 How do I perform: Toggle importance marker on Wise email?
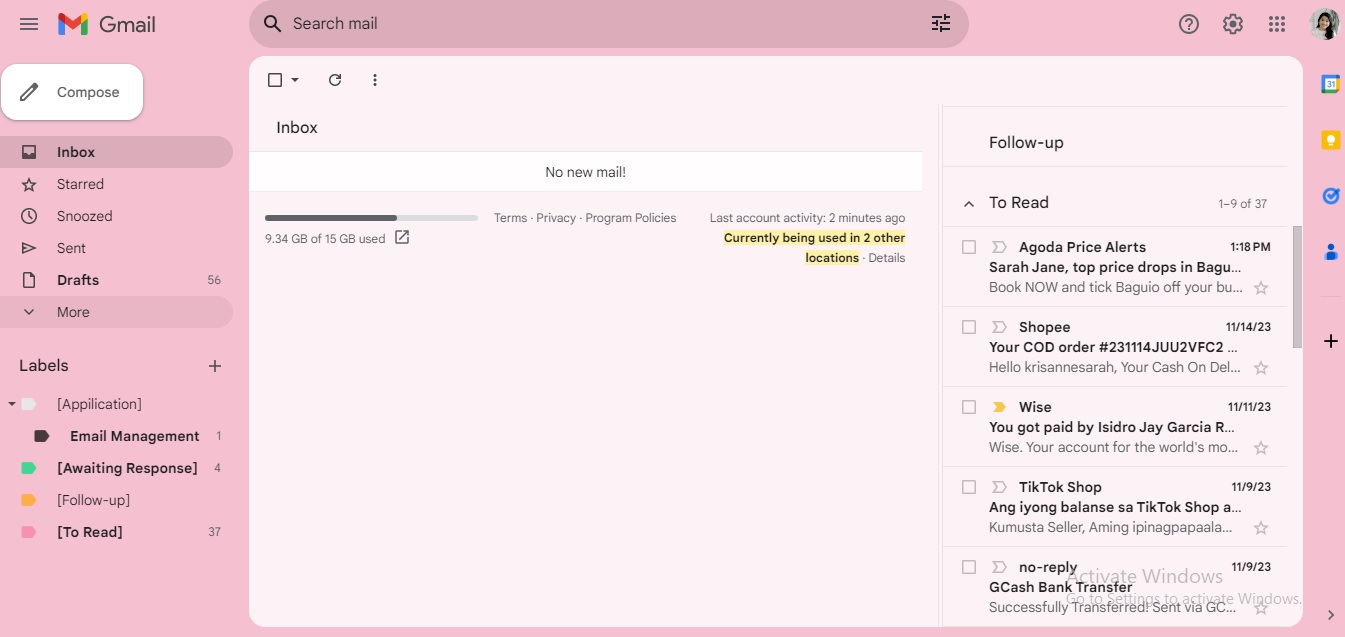click(x=998, y=407)
